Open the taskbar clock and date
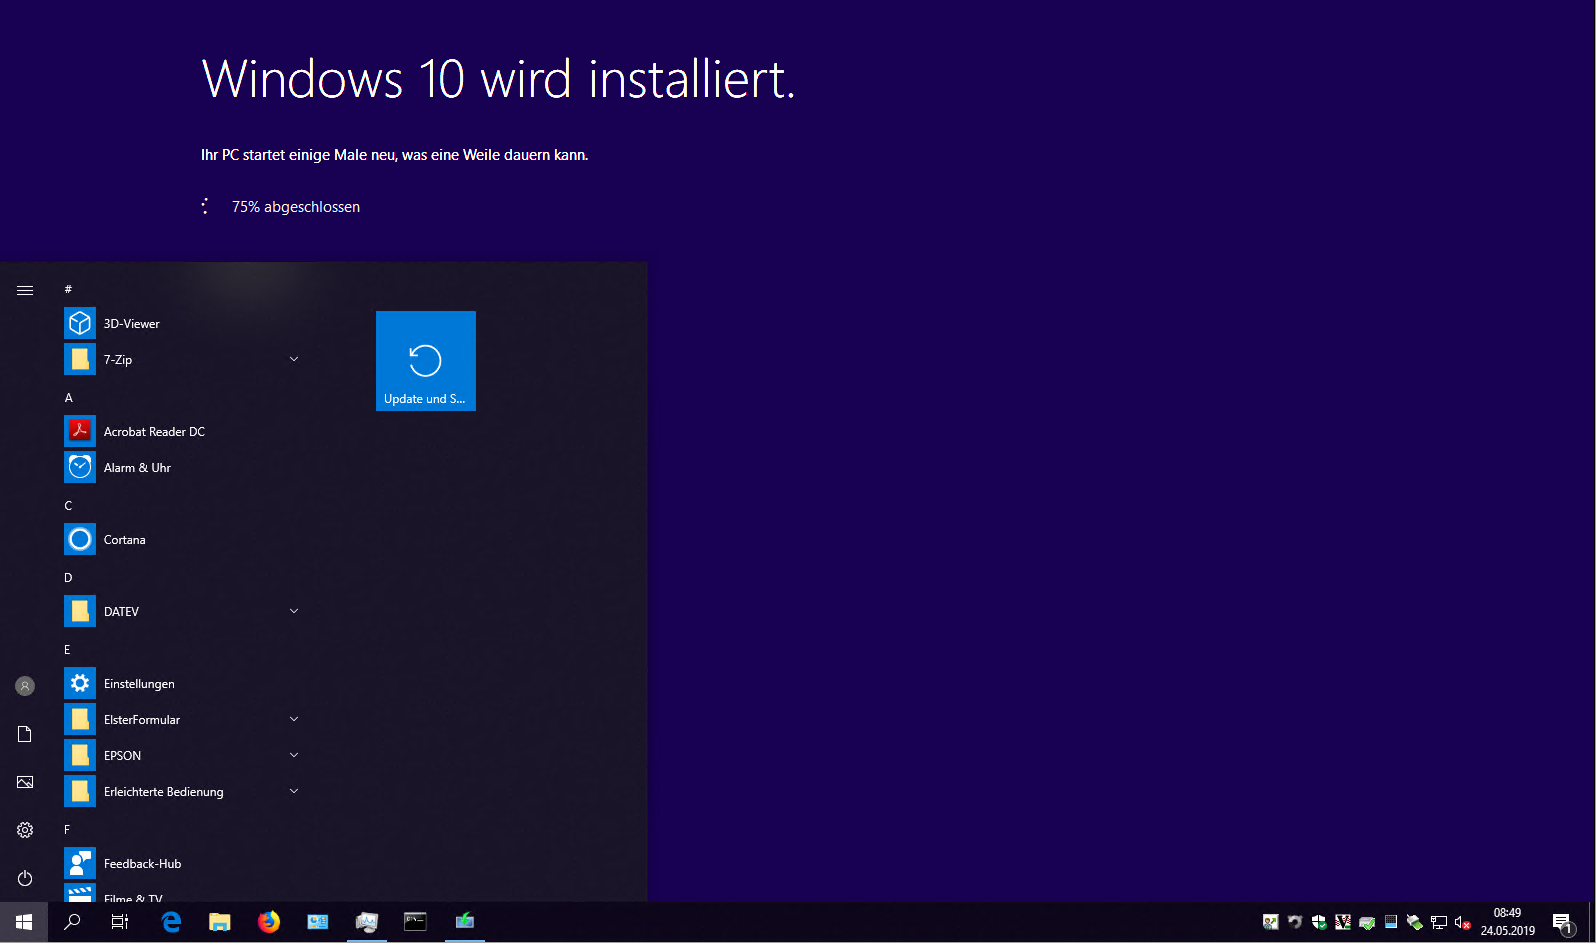Viewport: 1596px width, 943px height. pyautogui.click(x=1507, y=922)
